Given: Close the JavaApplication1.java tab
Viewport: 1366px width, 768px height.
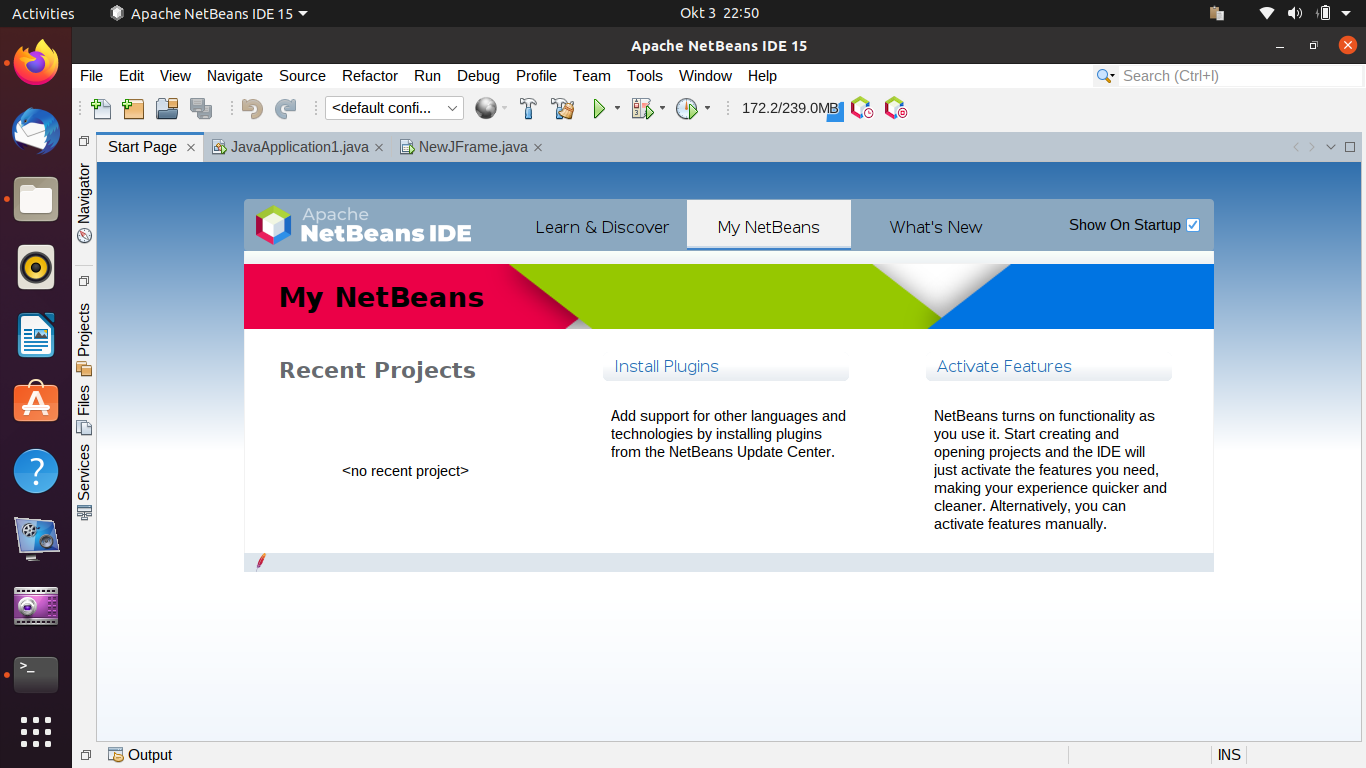Looking at the screenshot, I should [379, 148].
